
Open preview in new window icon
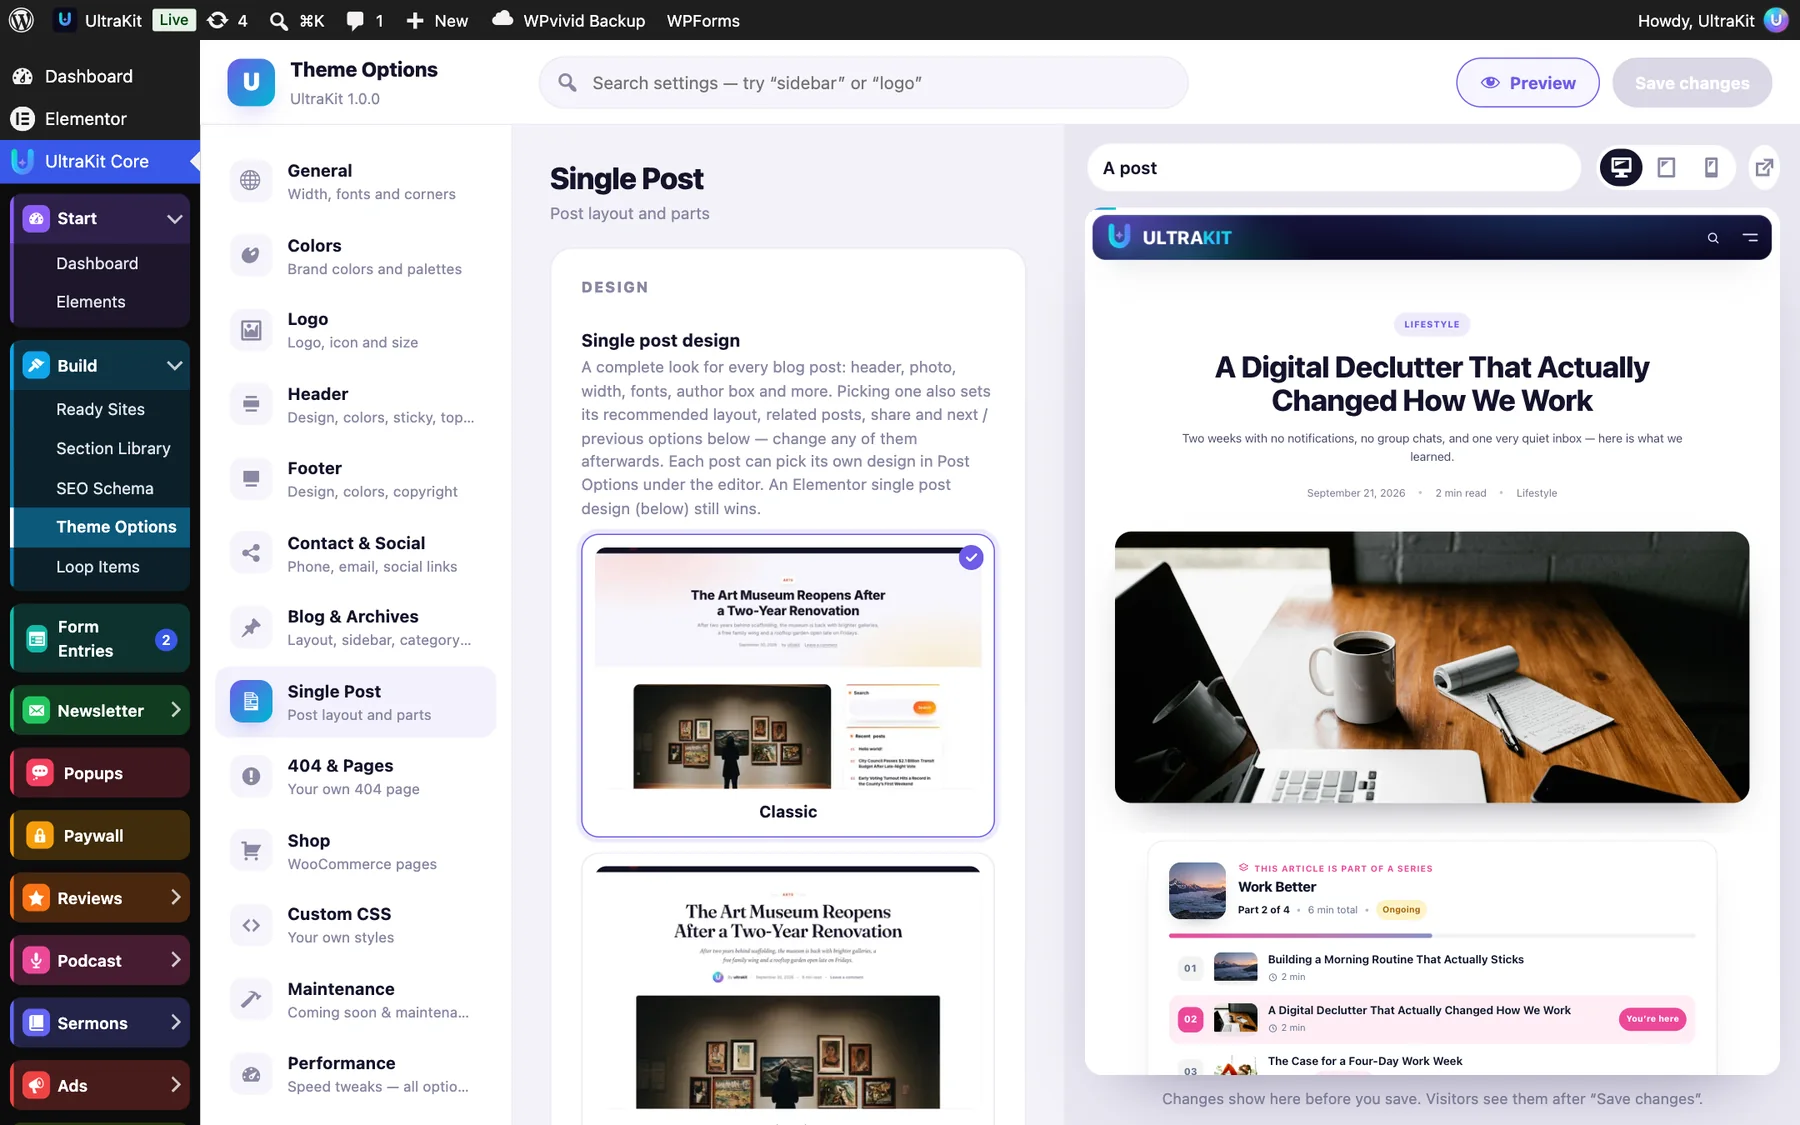[1765, 168]
